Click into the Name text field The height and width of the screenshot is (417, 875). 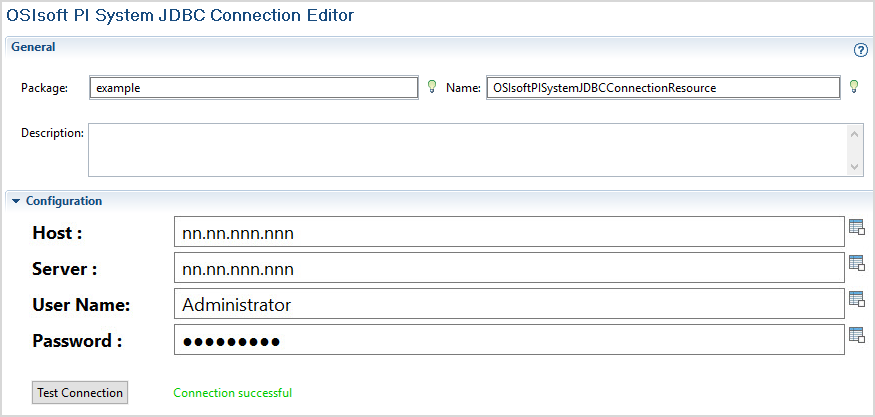663,88
